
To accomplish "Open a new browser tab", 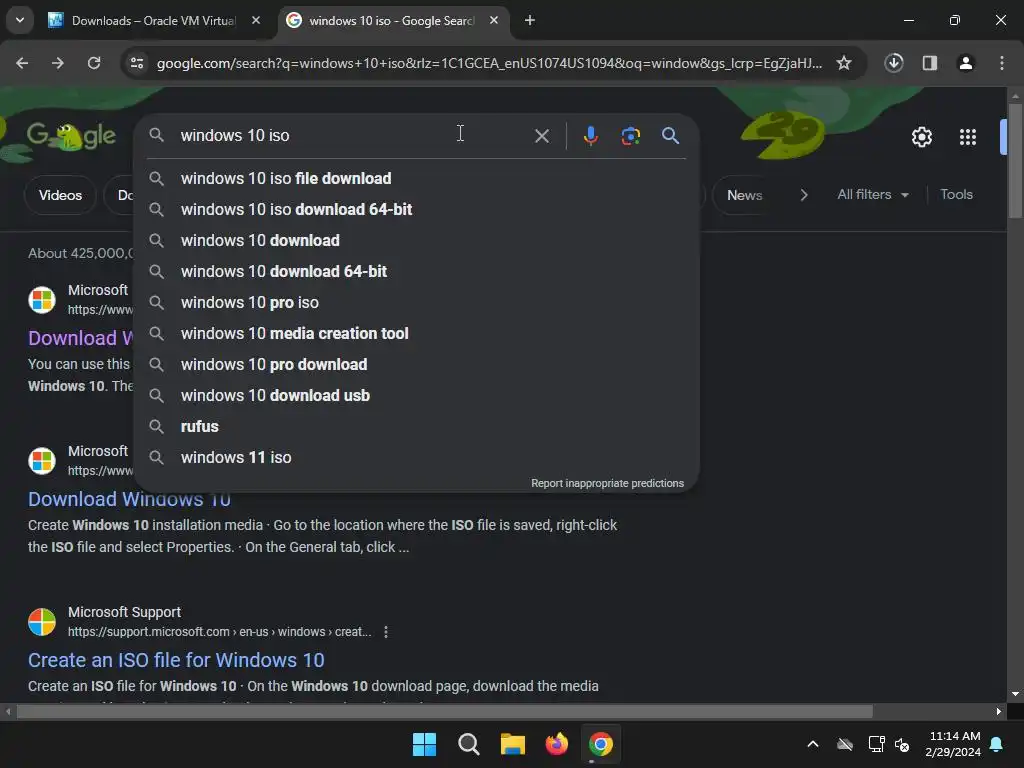I will 530,20.
